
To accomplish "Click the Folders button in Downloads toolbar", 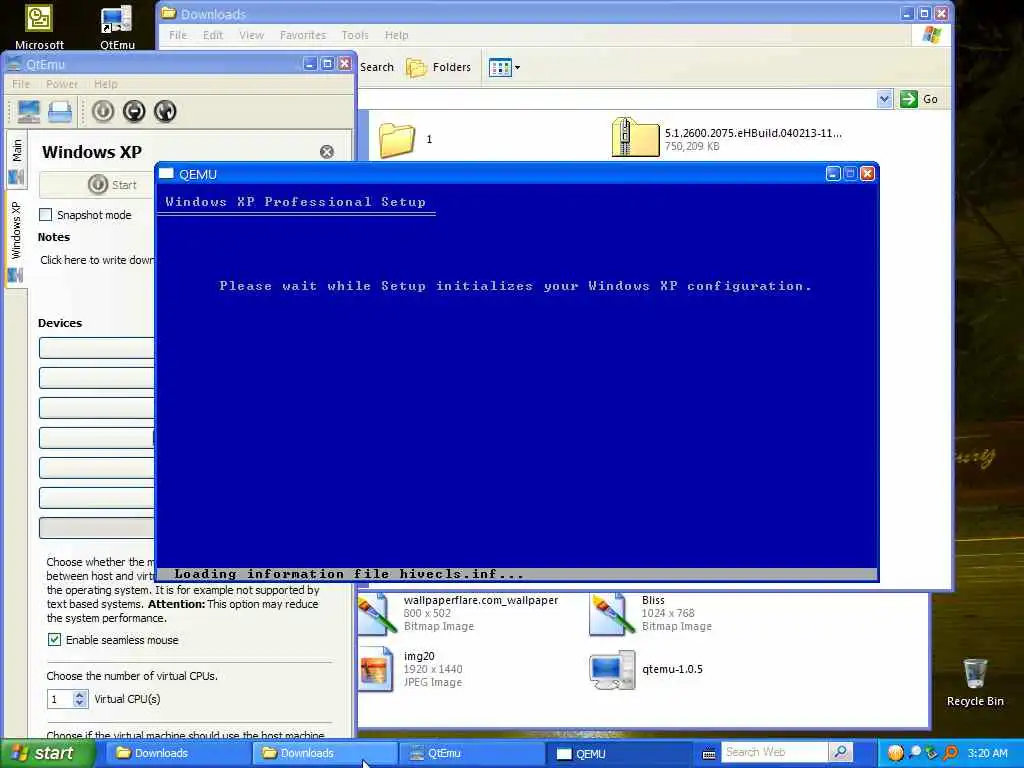I will tap(438, 67).
